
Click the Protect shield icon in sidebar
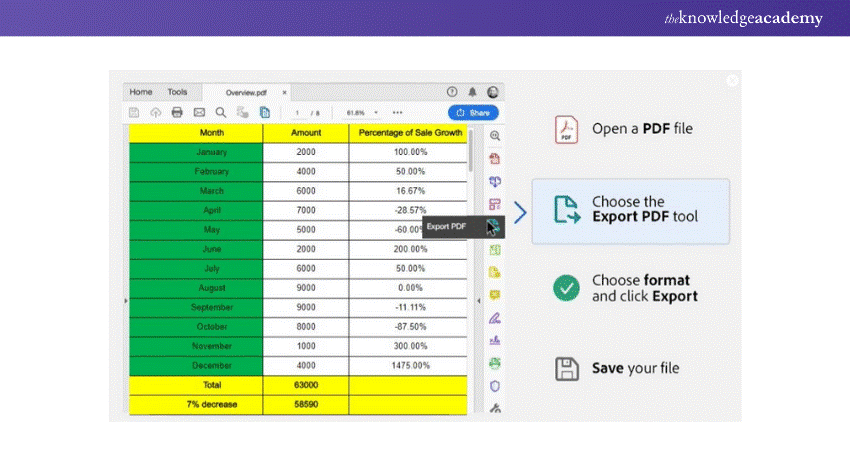[494, 386]
